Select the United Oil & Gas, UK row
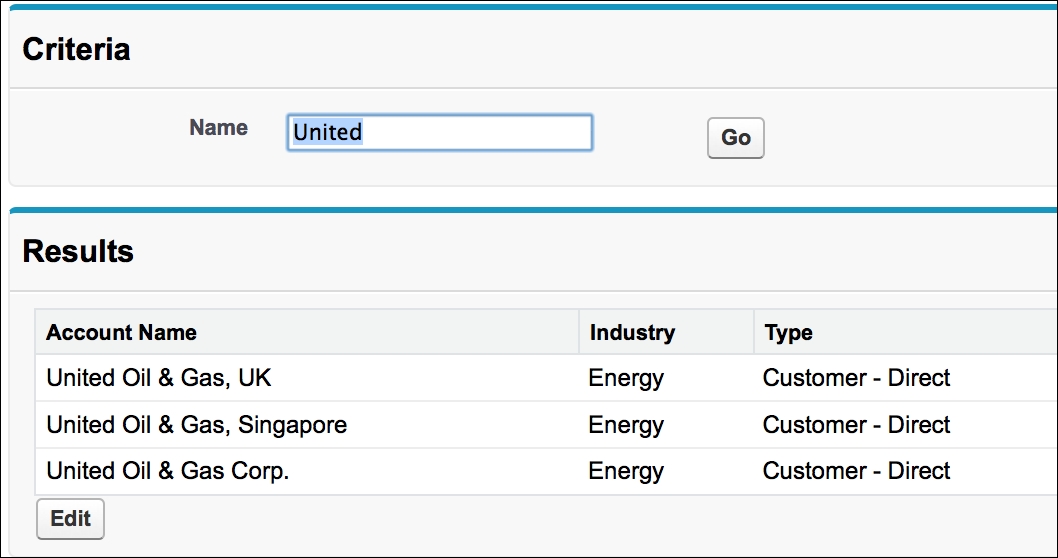The width and height of the screenshot is (1058, 558). (159, 378)
